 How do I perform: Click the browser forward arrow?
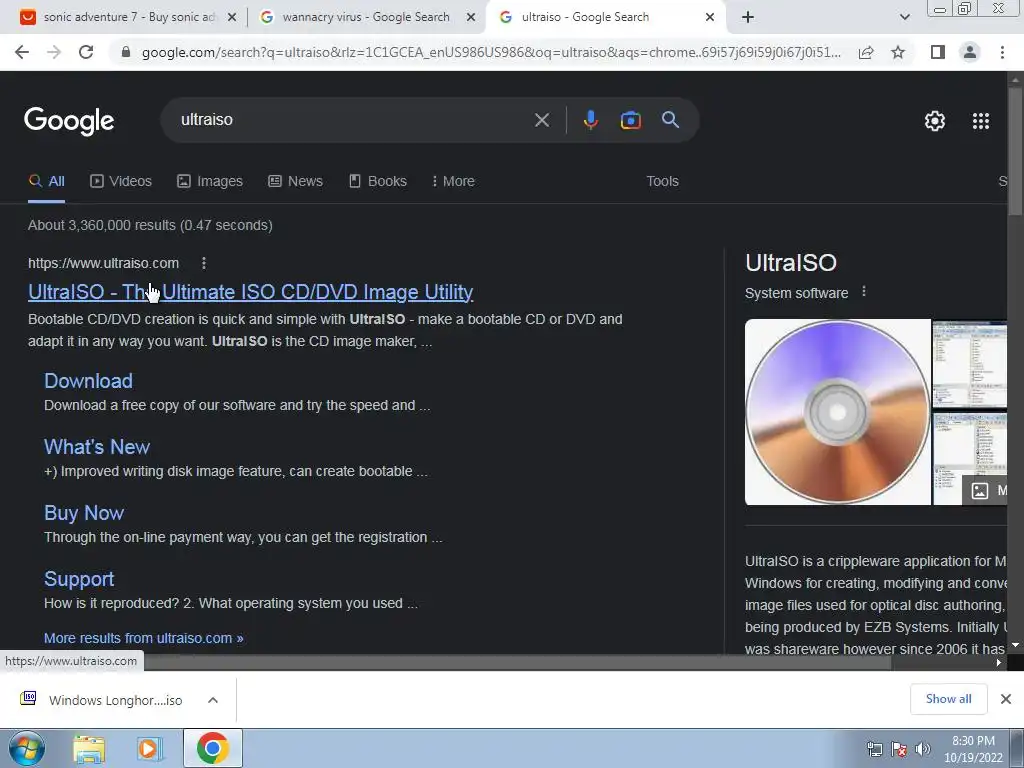point(54,52)
